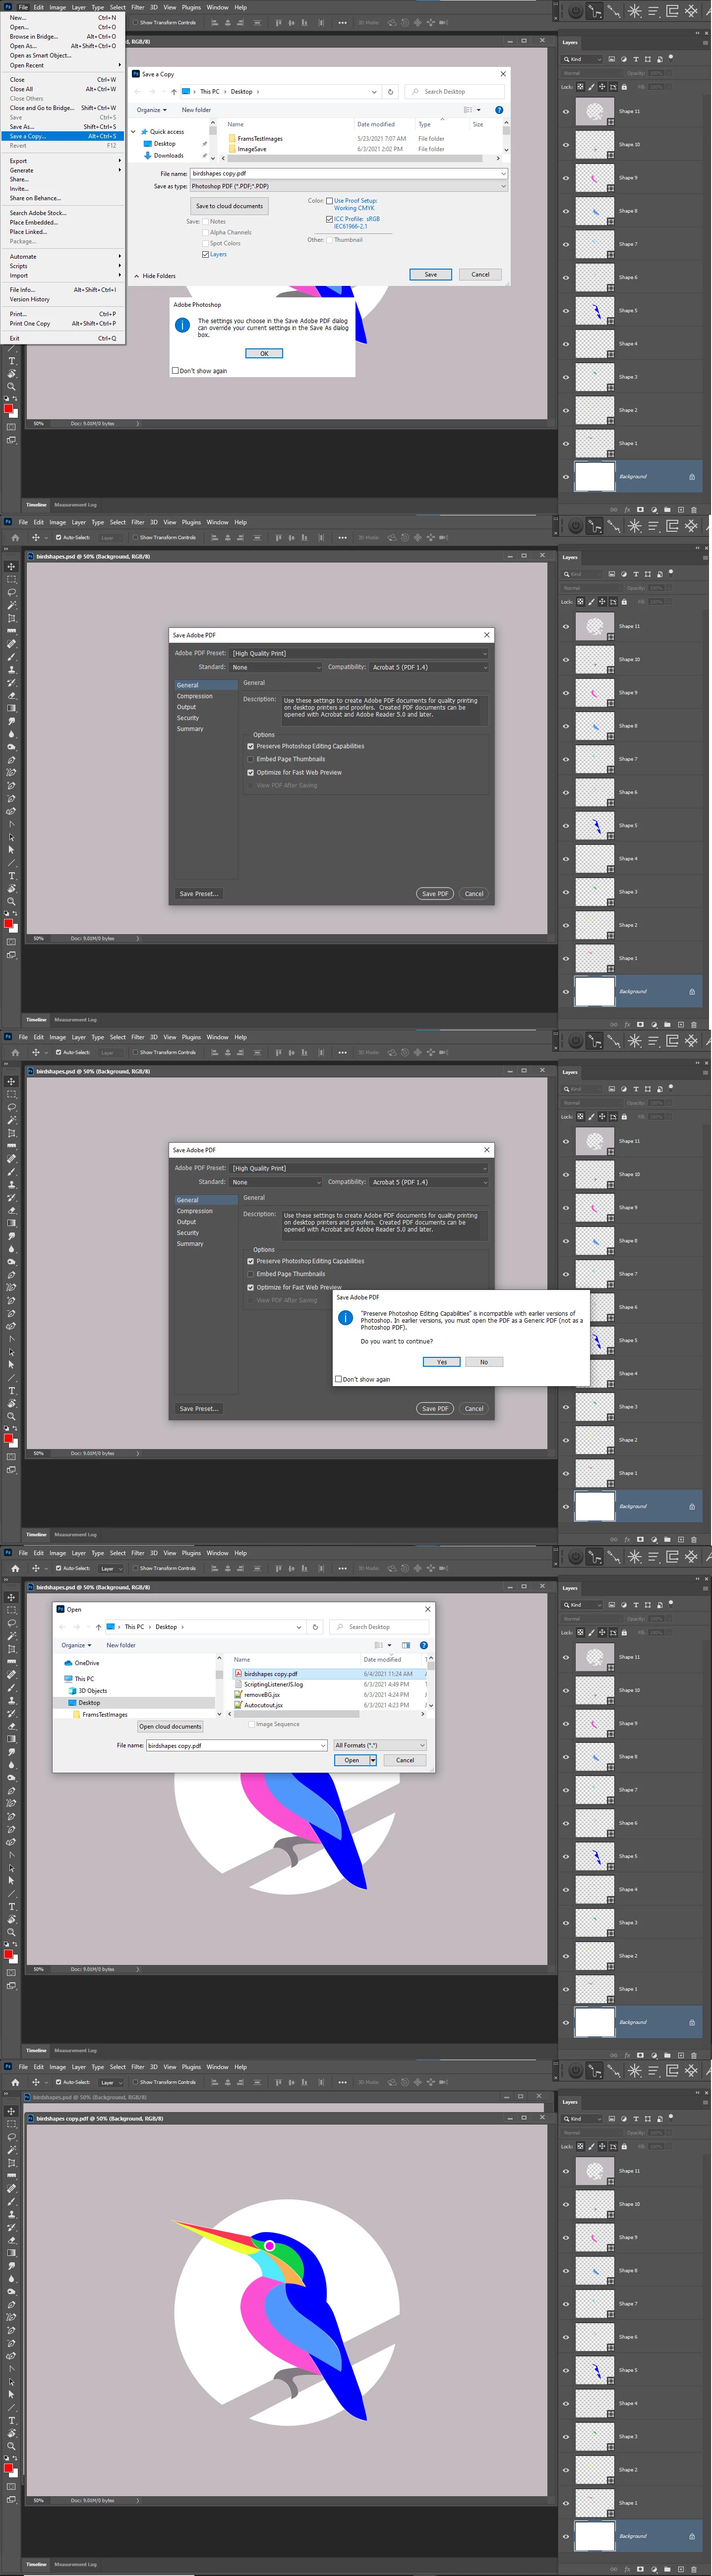Click Save PDF in the PDF dialog without warning
Viewport: 712px width, 2576px height.
tap(435, 894)
